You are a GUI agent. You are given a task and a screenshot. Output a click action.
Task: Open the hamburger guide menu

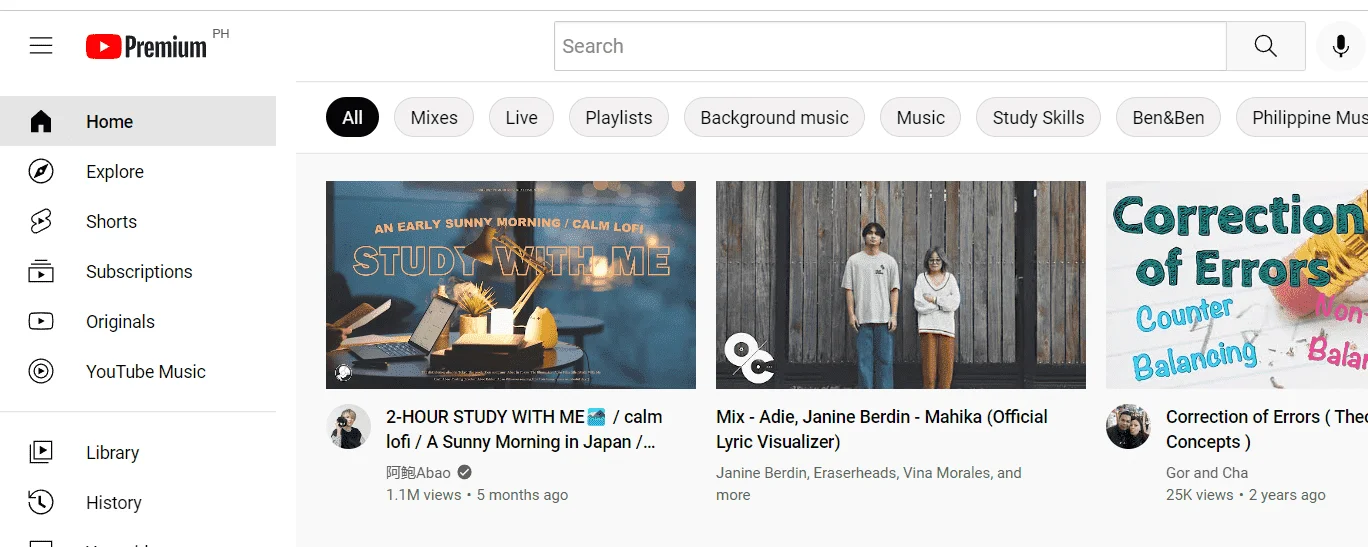(41, 46)
